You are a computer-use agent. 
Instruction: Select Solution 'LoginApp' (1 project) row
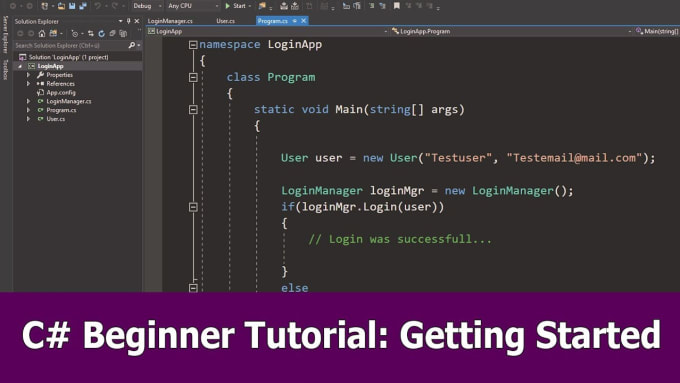pyautogui.click(x=78, y=57)
